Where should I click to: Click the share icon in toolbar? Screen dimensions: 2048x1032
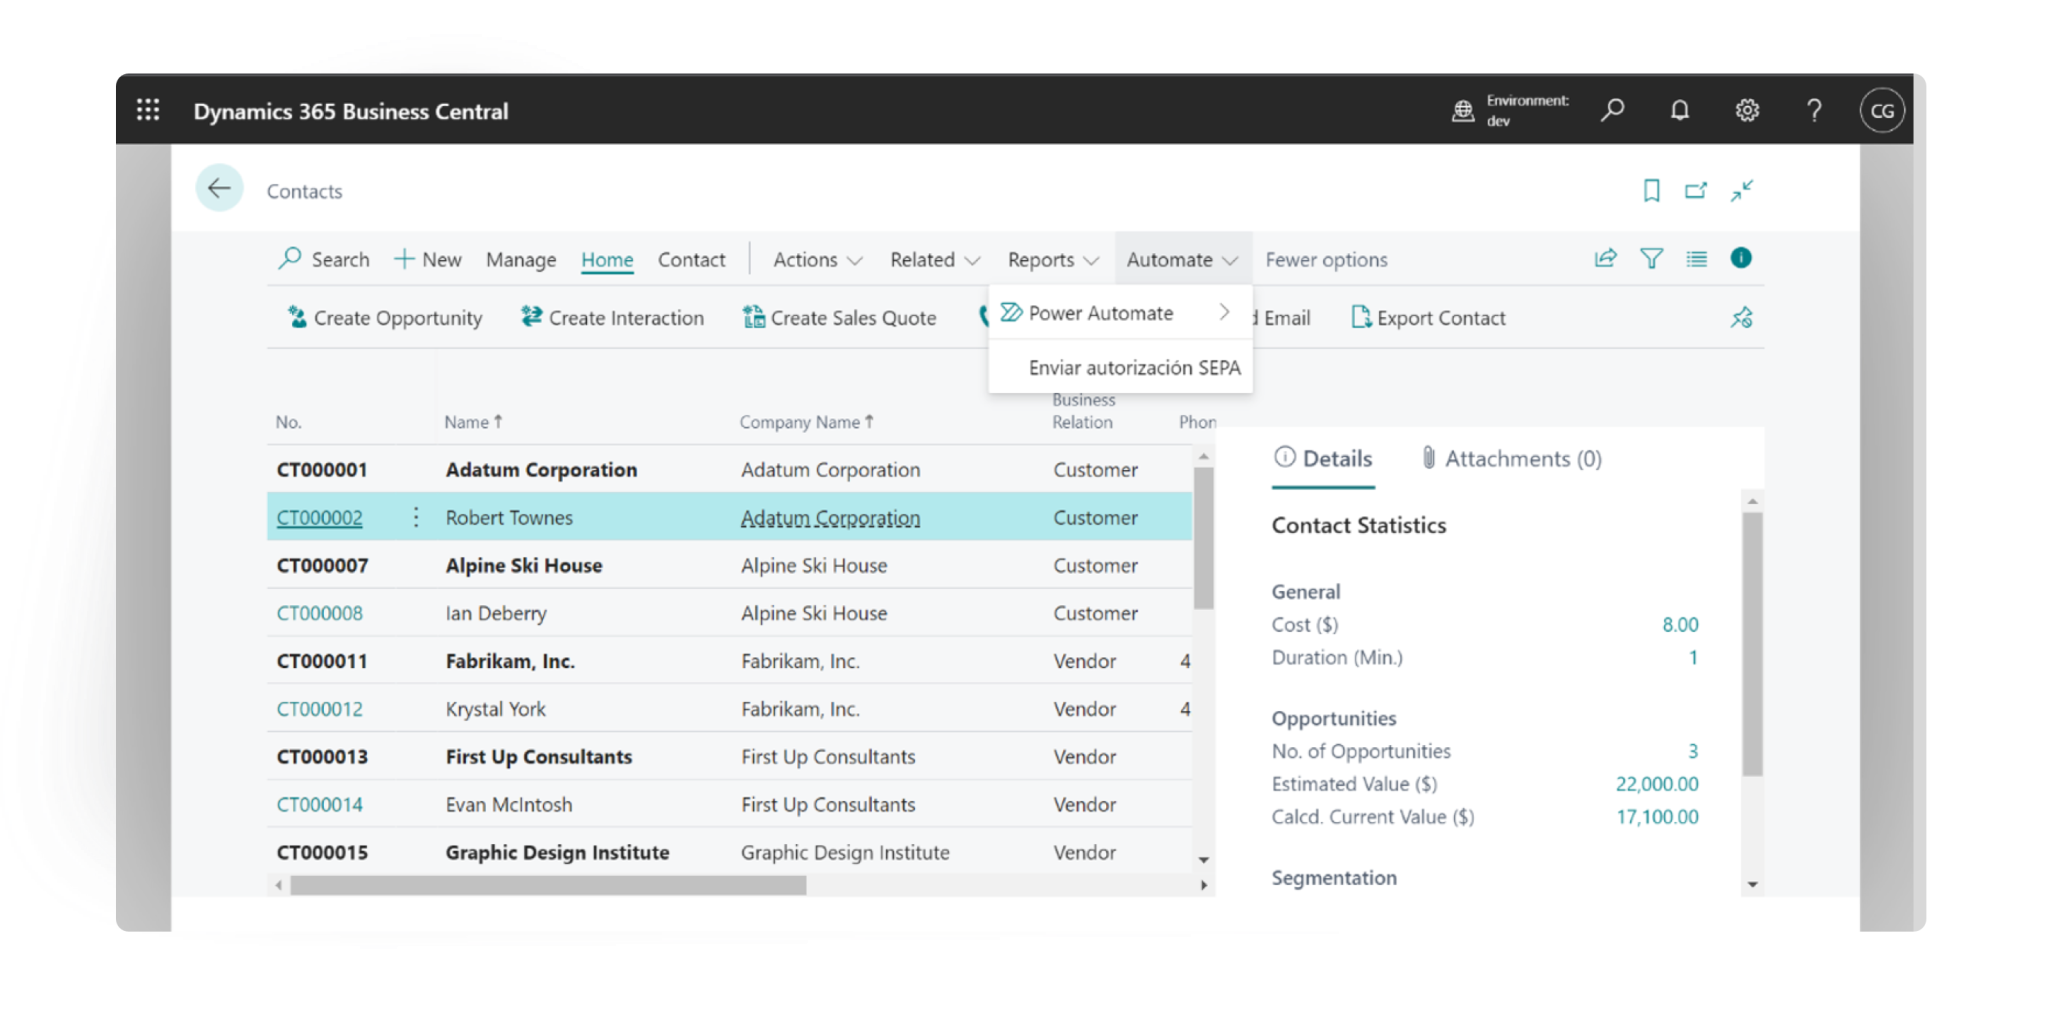point(1605,259)
